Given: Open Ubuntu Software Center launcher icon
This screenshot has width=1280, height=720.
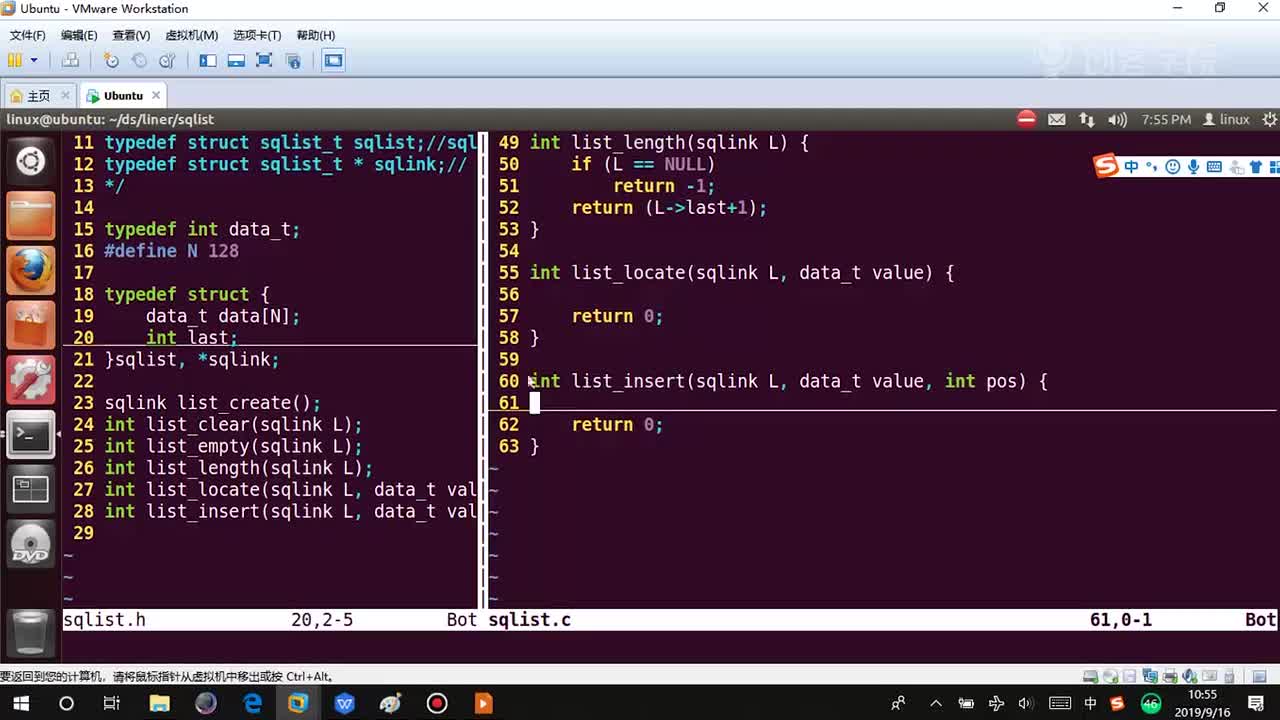Looking at the screenshot, I should (x=31, y=325).
